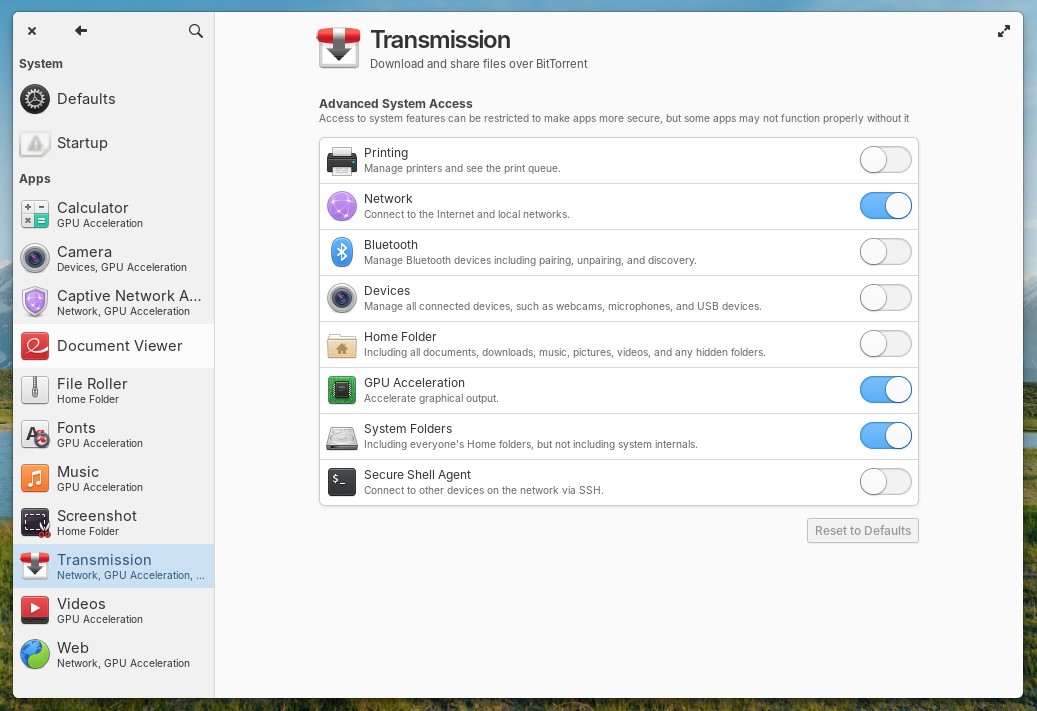Click the Bluetooth symbol icon
Screen dimensions: 1037x711
tap(342, 252)
